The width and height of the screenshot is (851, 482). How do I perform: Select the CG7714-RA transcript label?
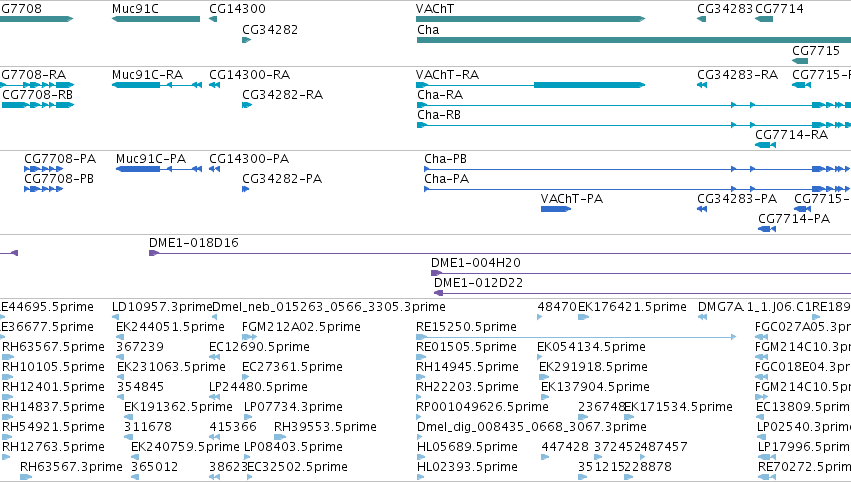pyautogui.click(x=791, y=135)
